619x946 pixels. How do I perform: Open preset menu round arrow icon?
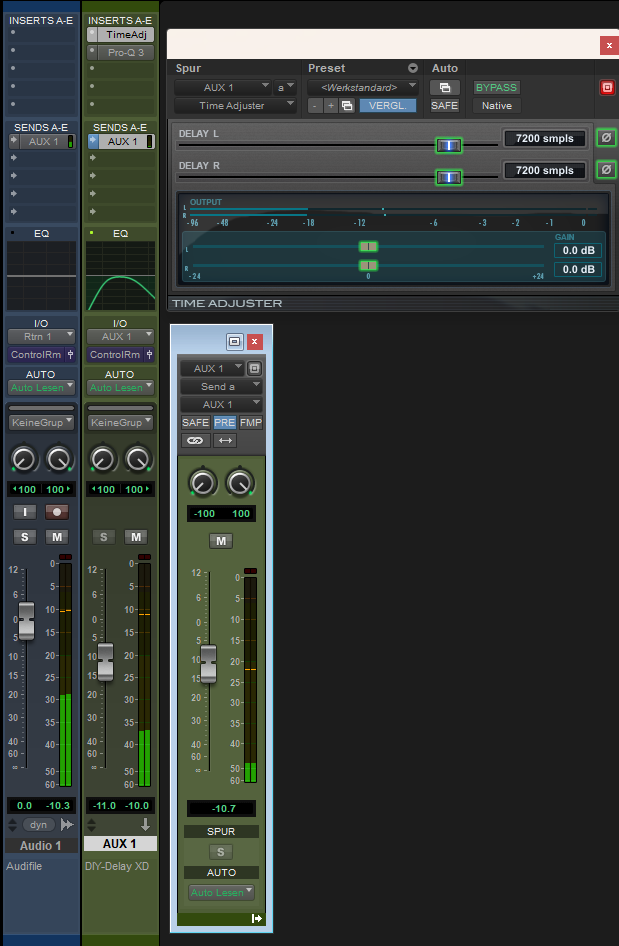point(413,68)
